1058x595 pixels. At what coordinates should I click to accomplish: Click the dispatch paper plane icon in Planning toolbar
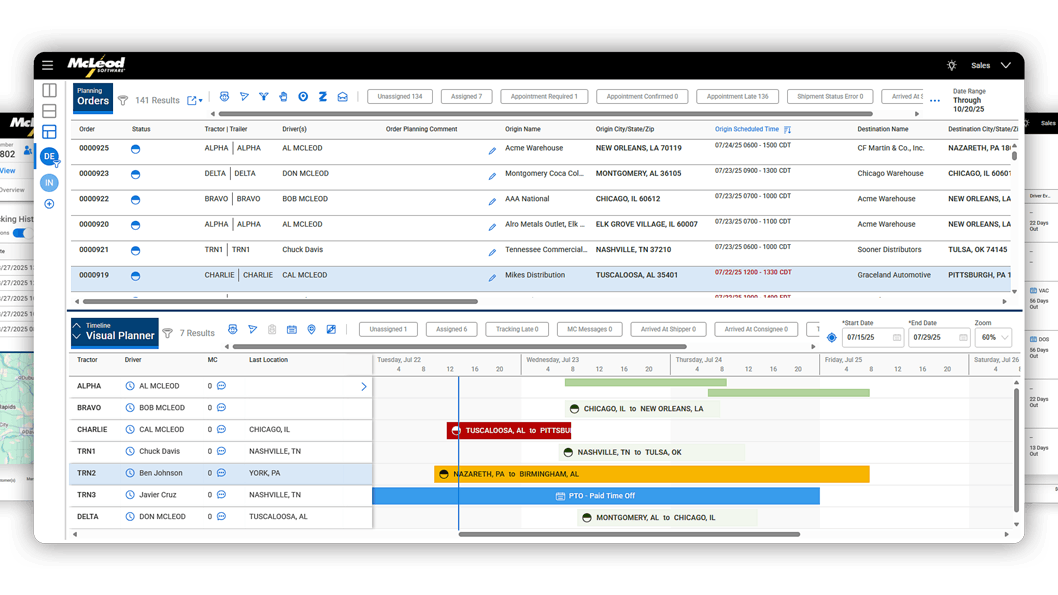click(244, 97)
